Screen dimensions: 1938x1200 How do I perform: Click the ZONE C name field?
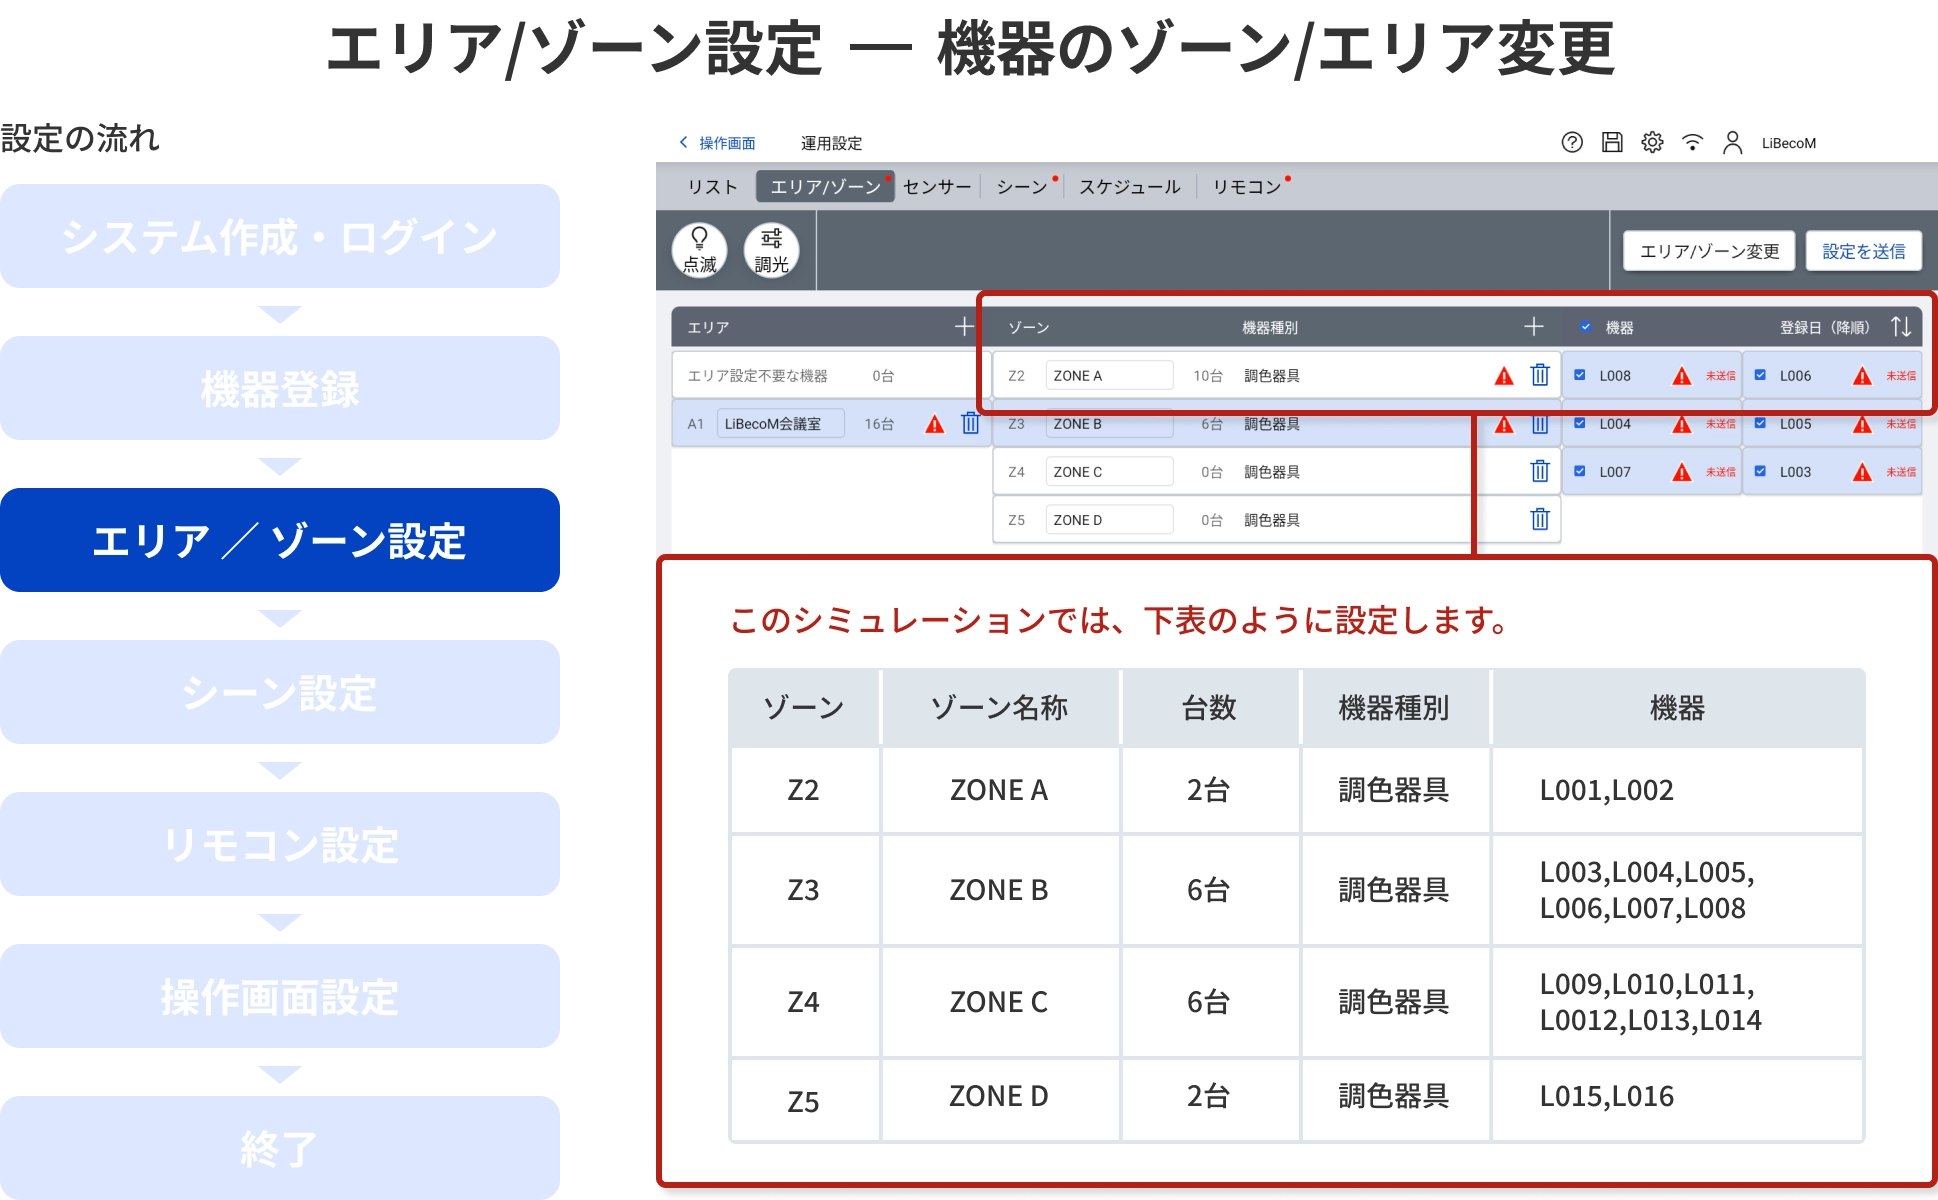(1108, 471)
